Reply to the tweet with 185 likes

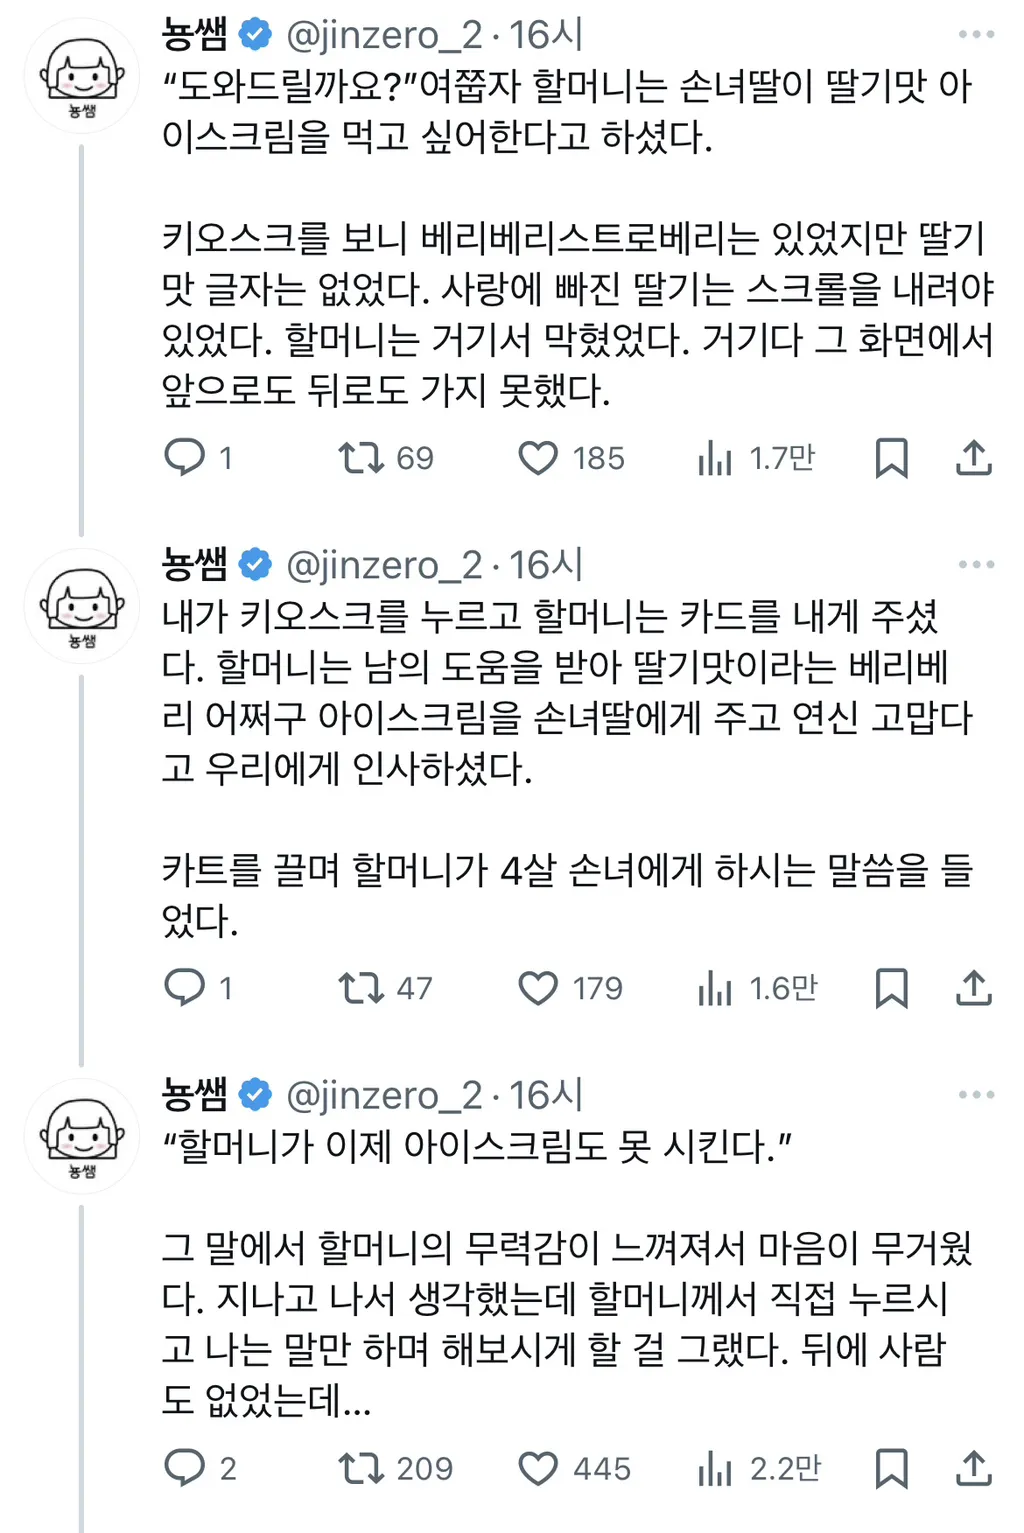(185, 458)
